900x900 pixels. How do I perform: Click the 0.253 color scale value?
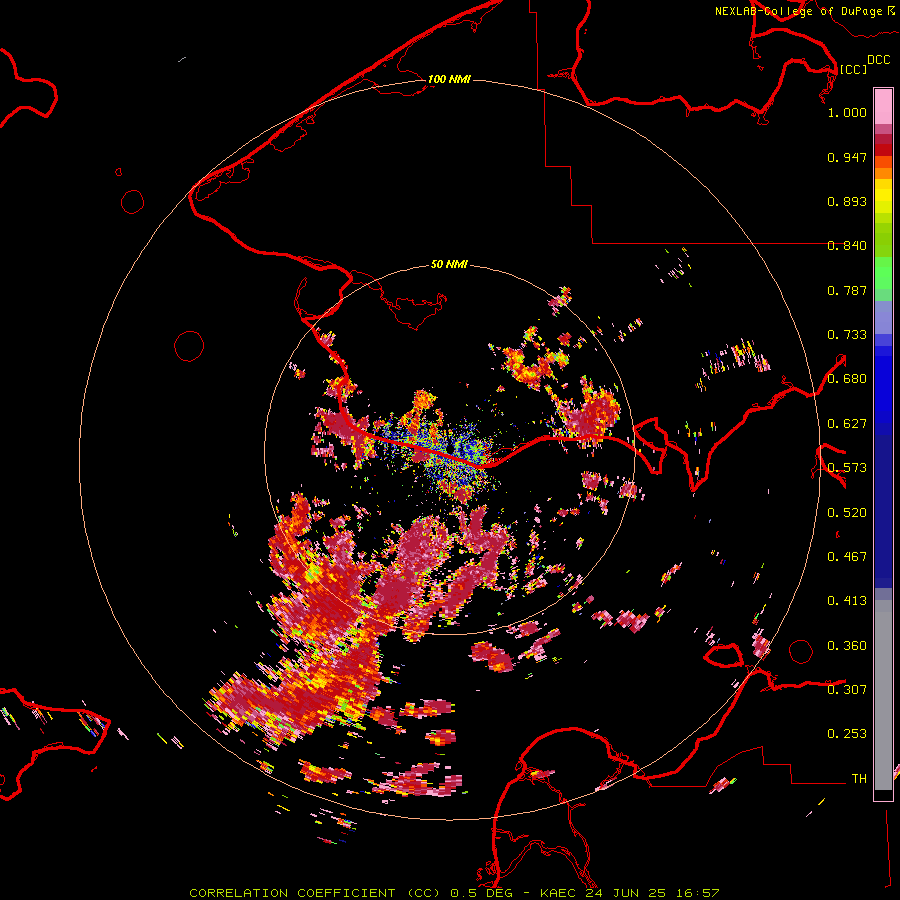pyautogui.click(x=847, y=734)
